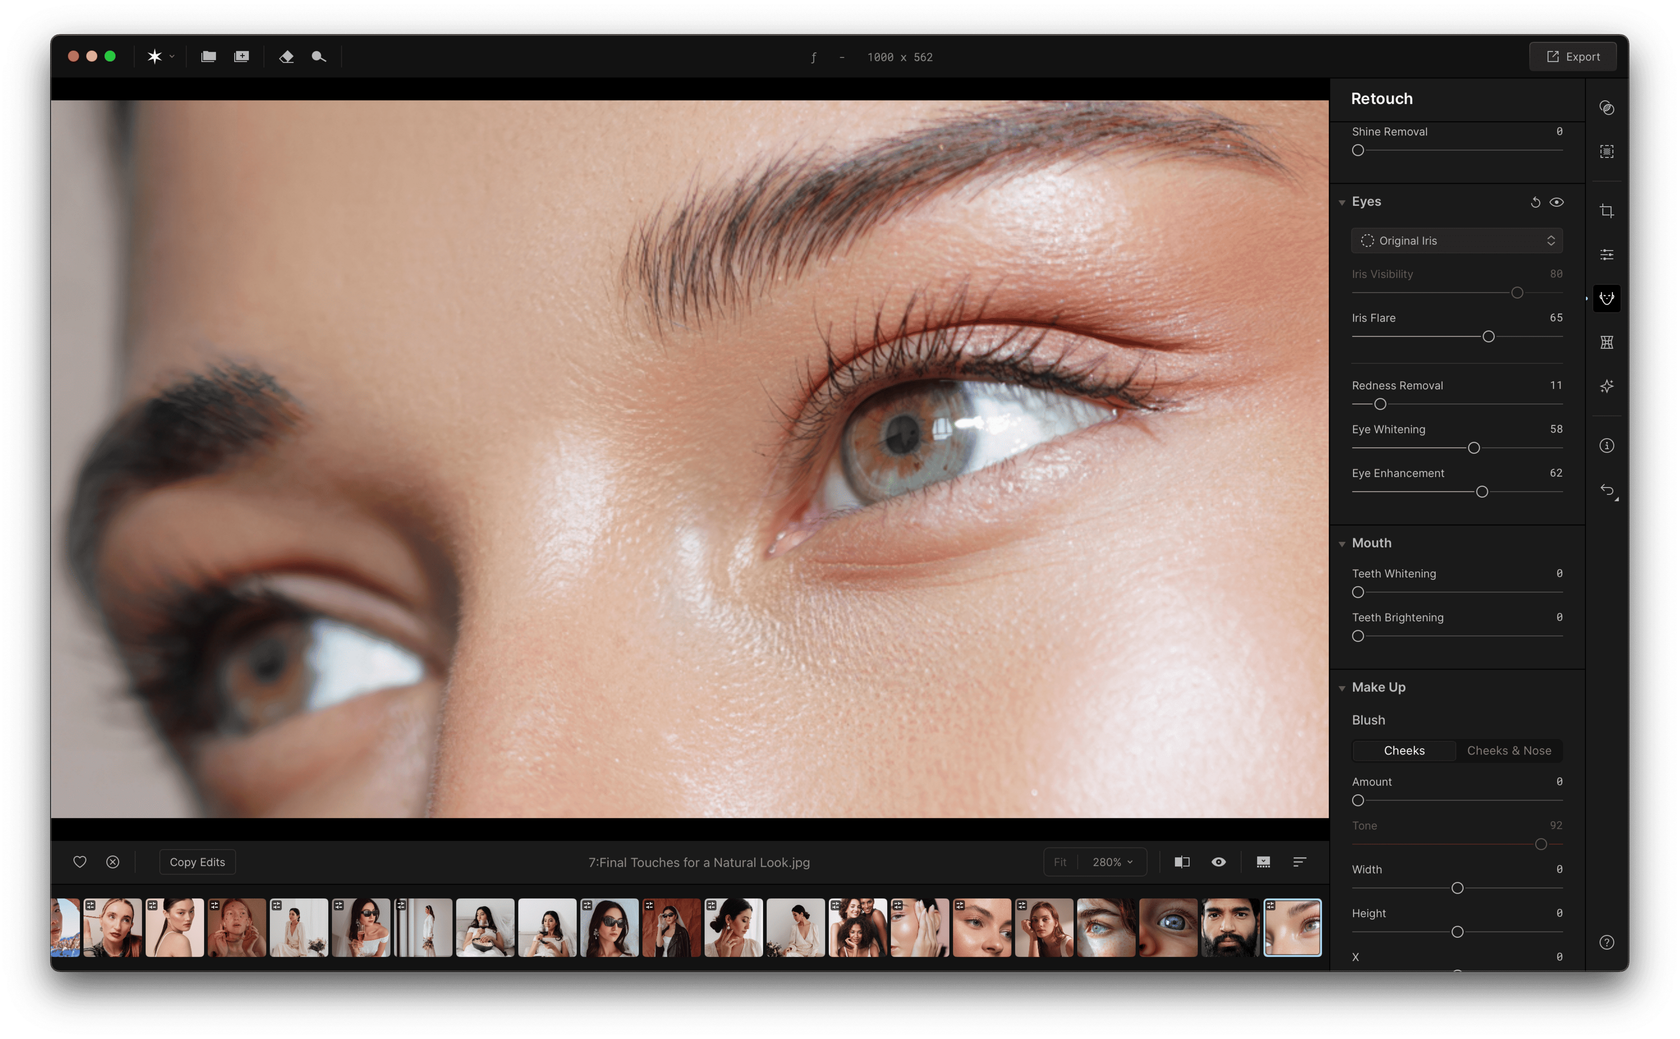The image size is (1680, 1039).
Task: Click the add images icon
Action: pyautogui.click(x=242, y=57)
